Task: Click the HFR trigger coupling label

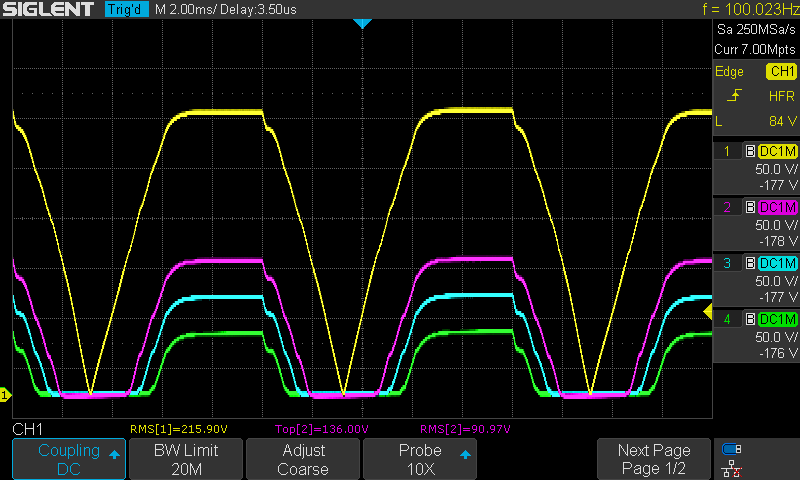Action: pyautogui.click(x=782, y=96)
